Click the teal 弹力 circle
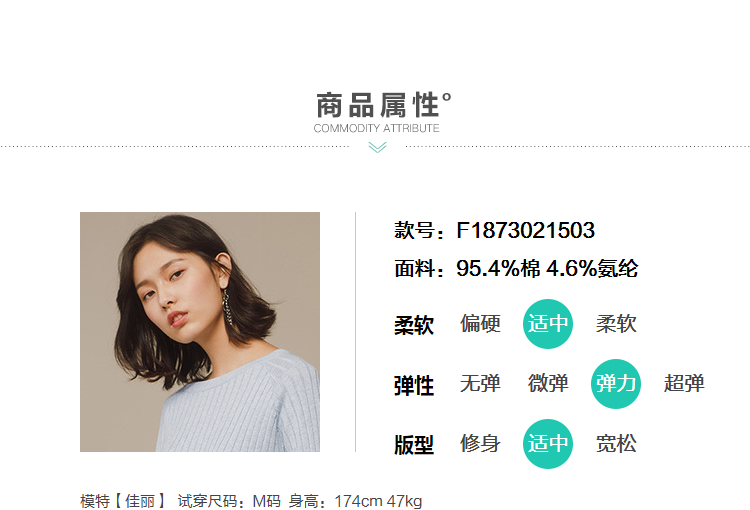The width and height of the screenshot is (750, 510). pos(616,384)
